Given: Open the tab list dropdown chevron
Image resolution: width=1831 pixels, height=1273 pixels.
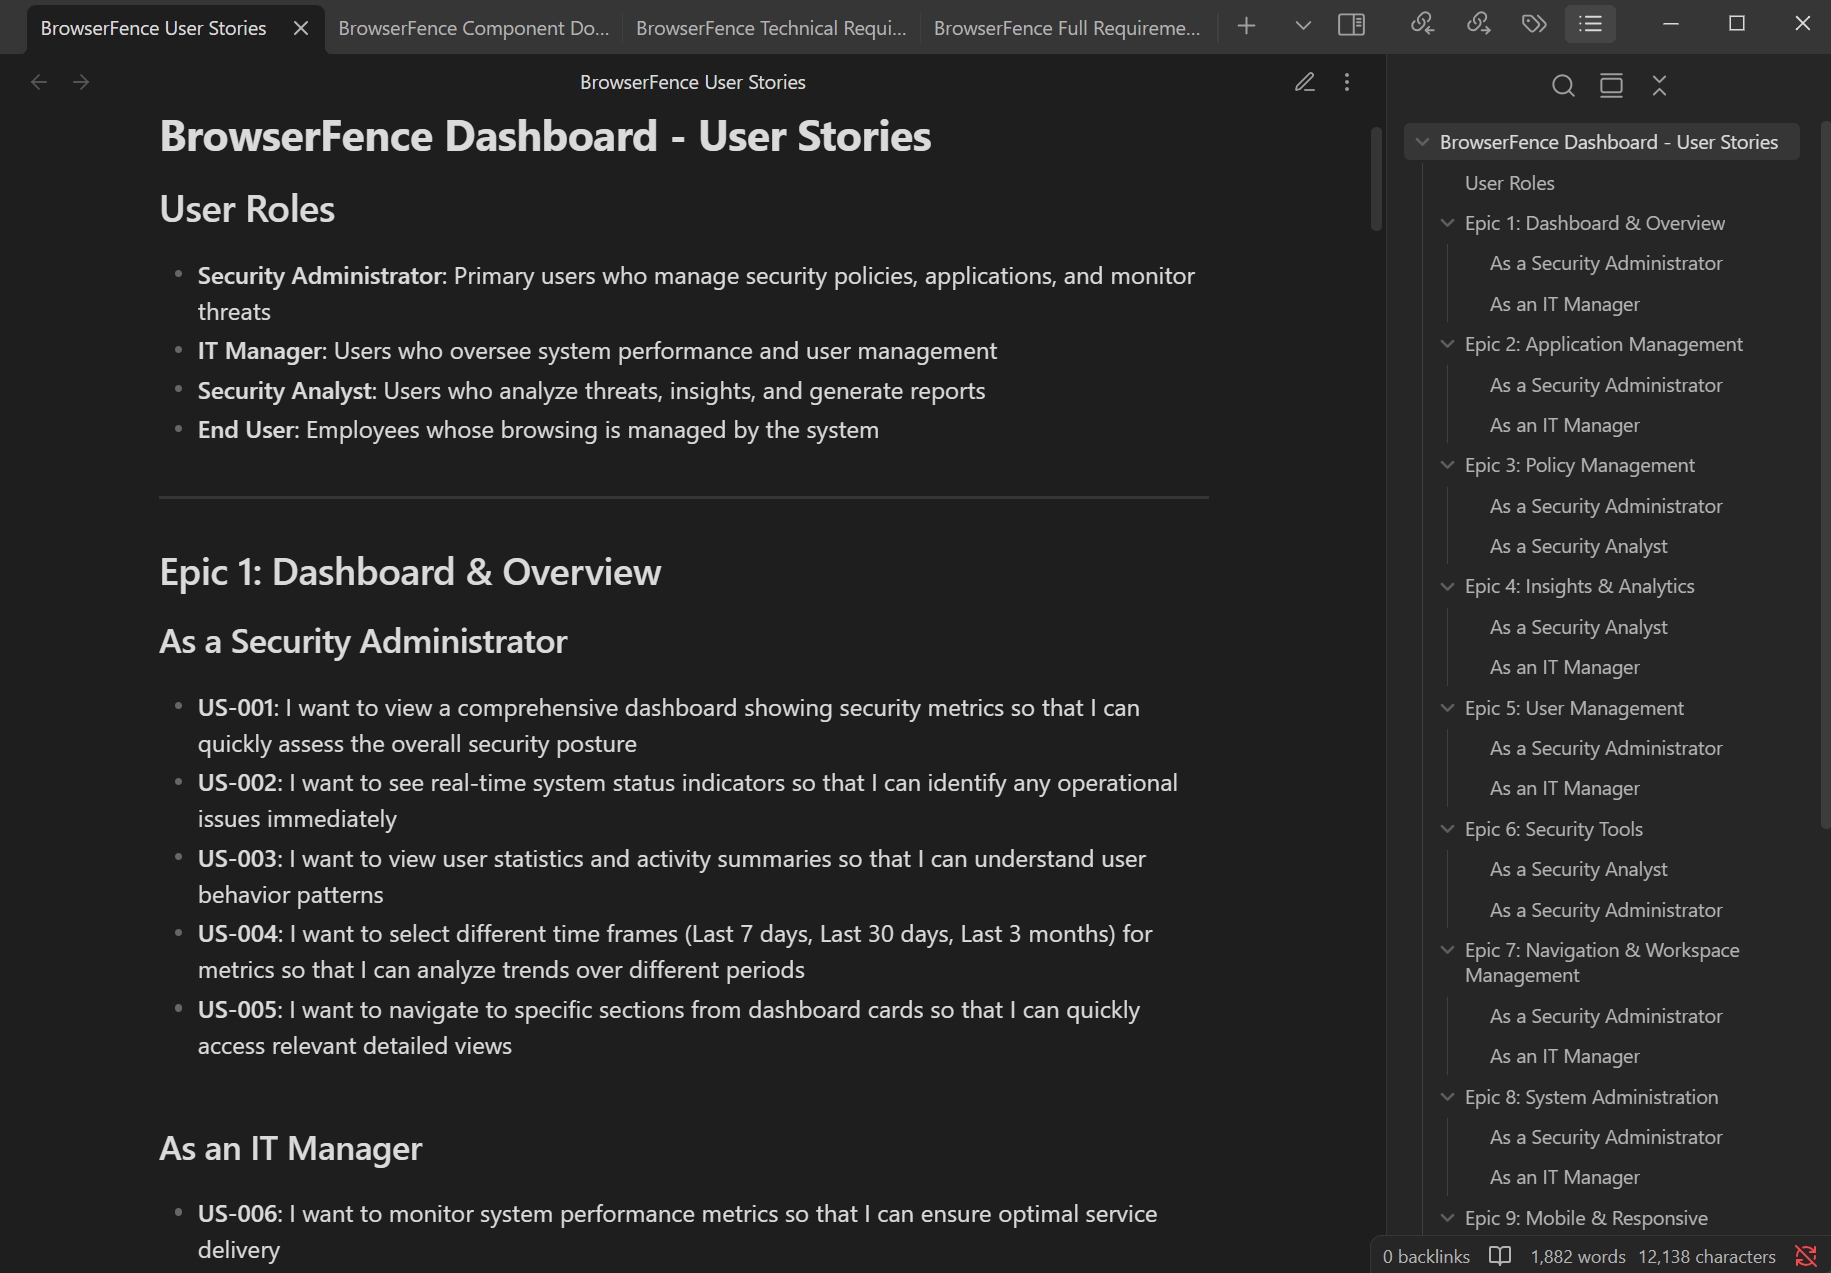Looking at the screenshot, I should tap(1302, 26).
